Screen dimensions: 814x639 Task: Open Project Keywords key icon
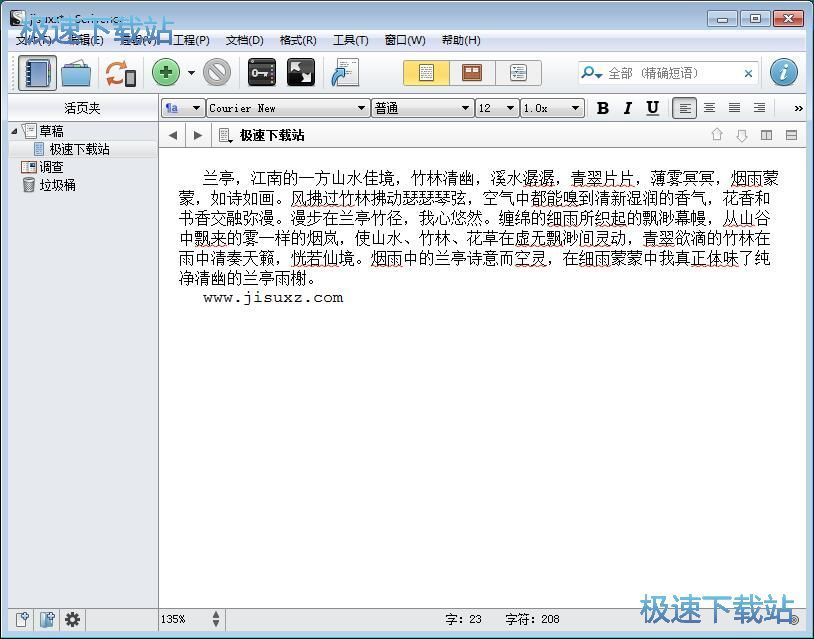(261, 73)
